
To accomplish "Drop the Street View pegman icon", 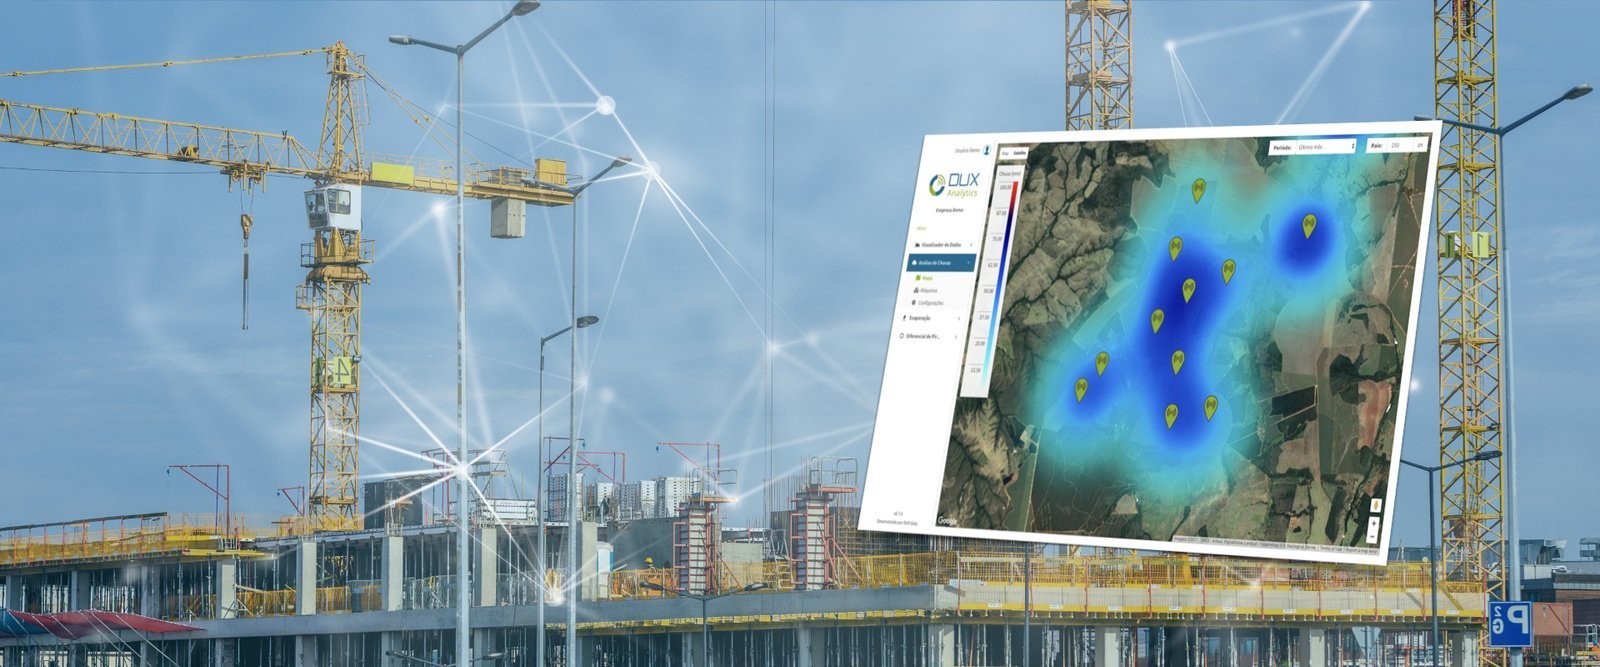I will point(1376,505).
